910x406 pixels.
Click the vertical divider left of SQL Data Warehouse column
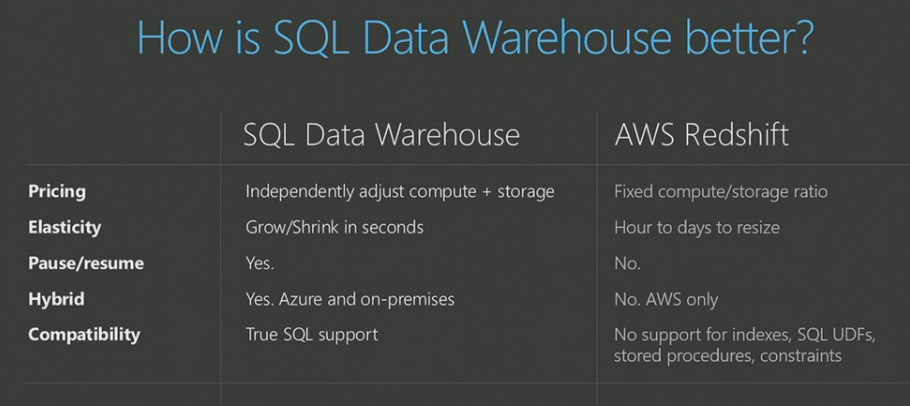[221, 250]
